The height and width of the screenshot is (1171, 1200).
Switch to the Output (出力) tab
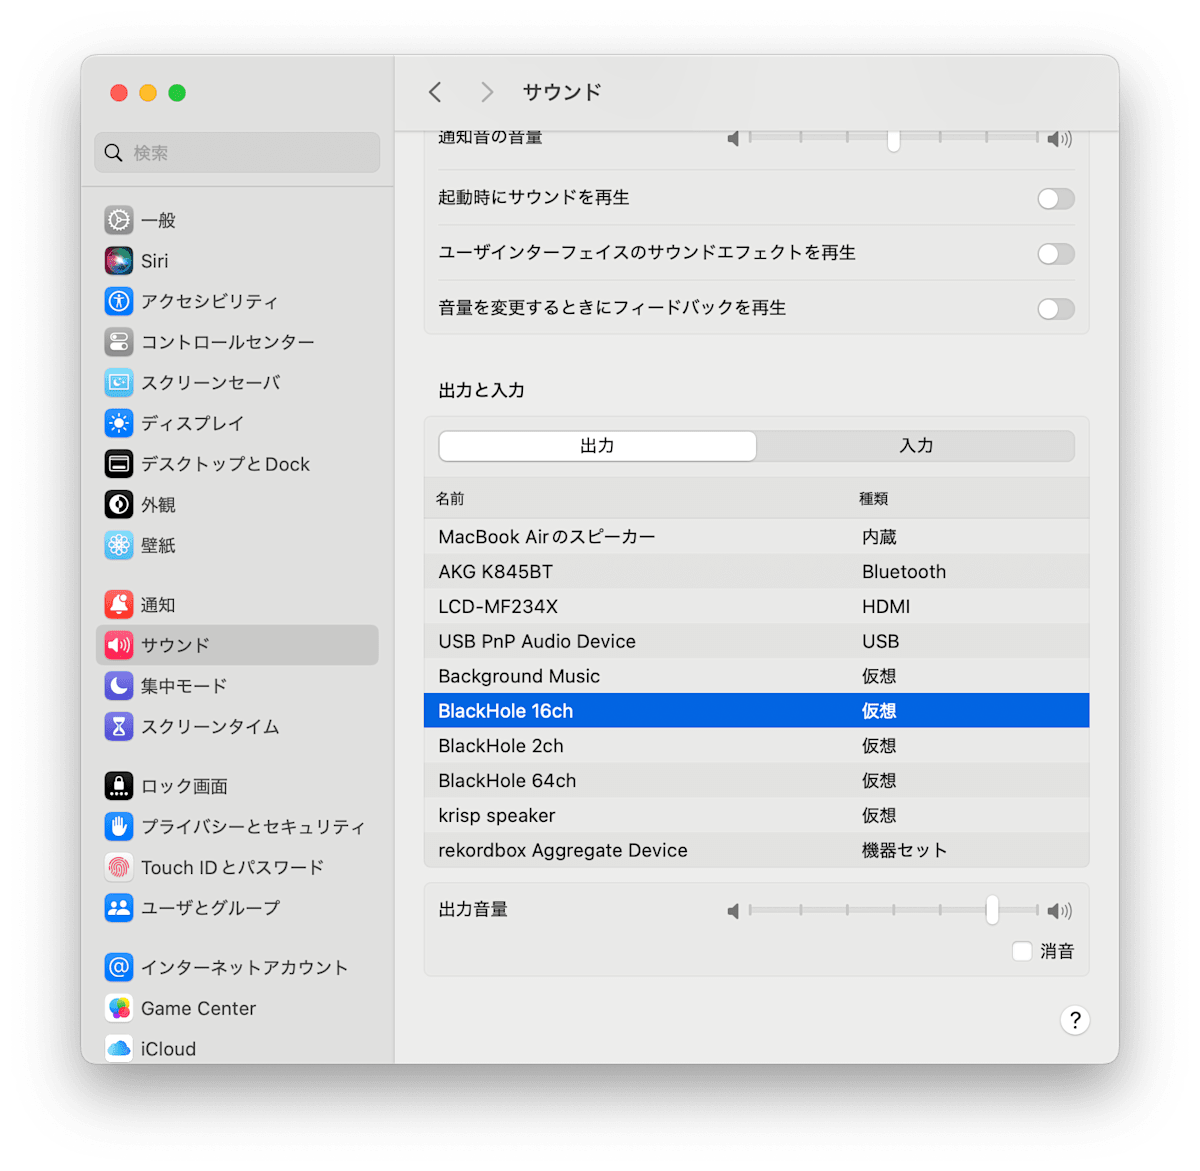tap(598, 446)
